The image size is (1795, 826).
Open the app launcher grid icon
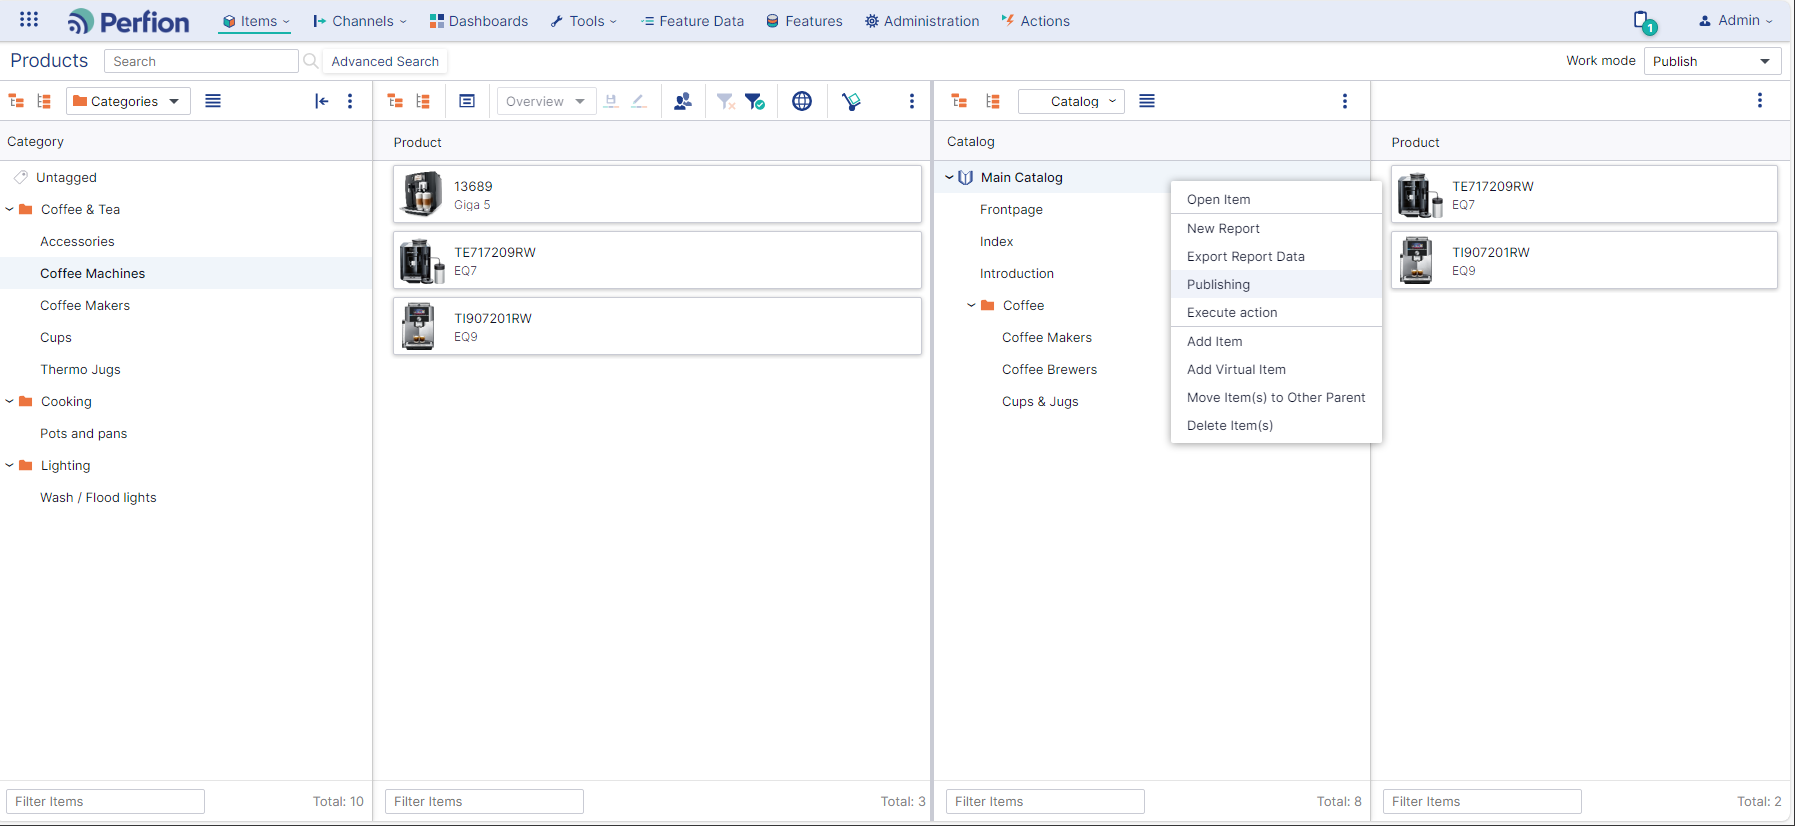29,20
